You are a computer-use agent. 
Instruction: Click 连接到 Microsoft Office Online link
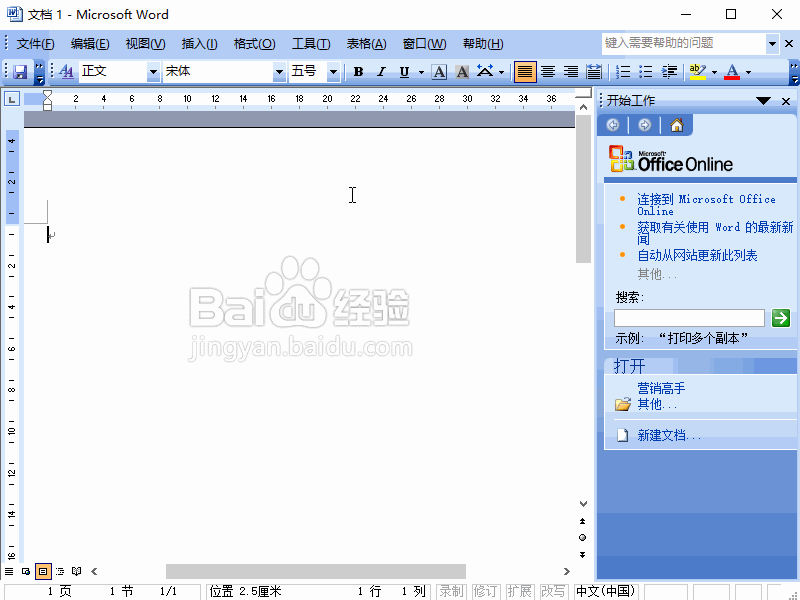click(x=706, y=205)
